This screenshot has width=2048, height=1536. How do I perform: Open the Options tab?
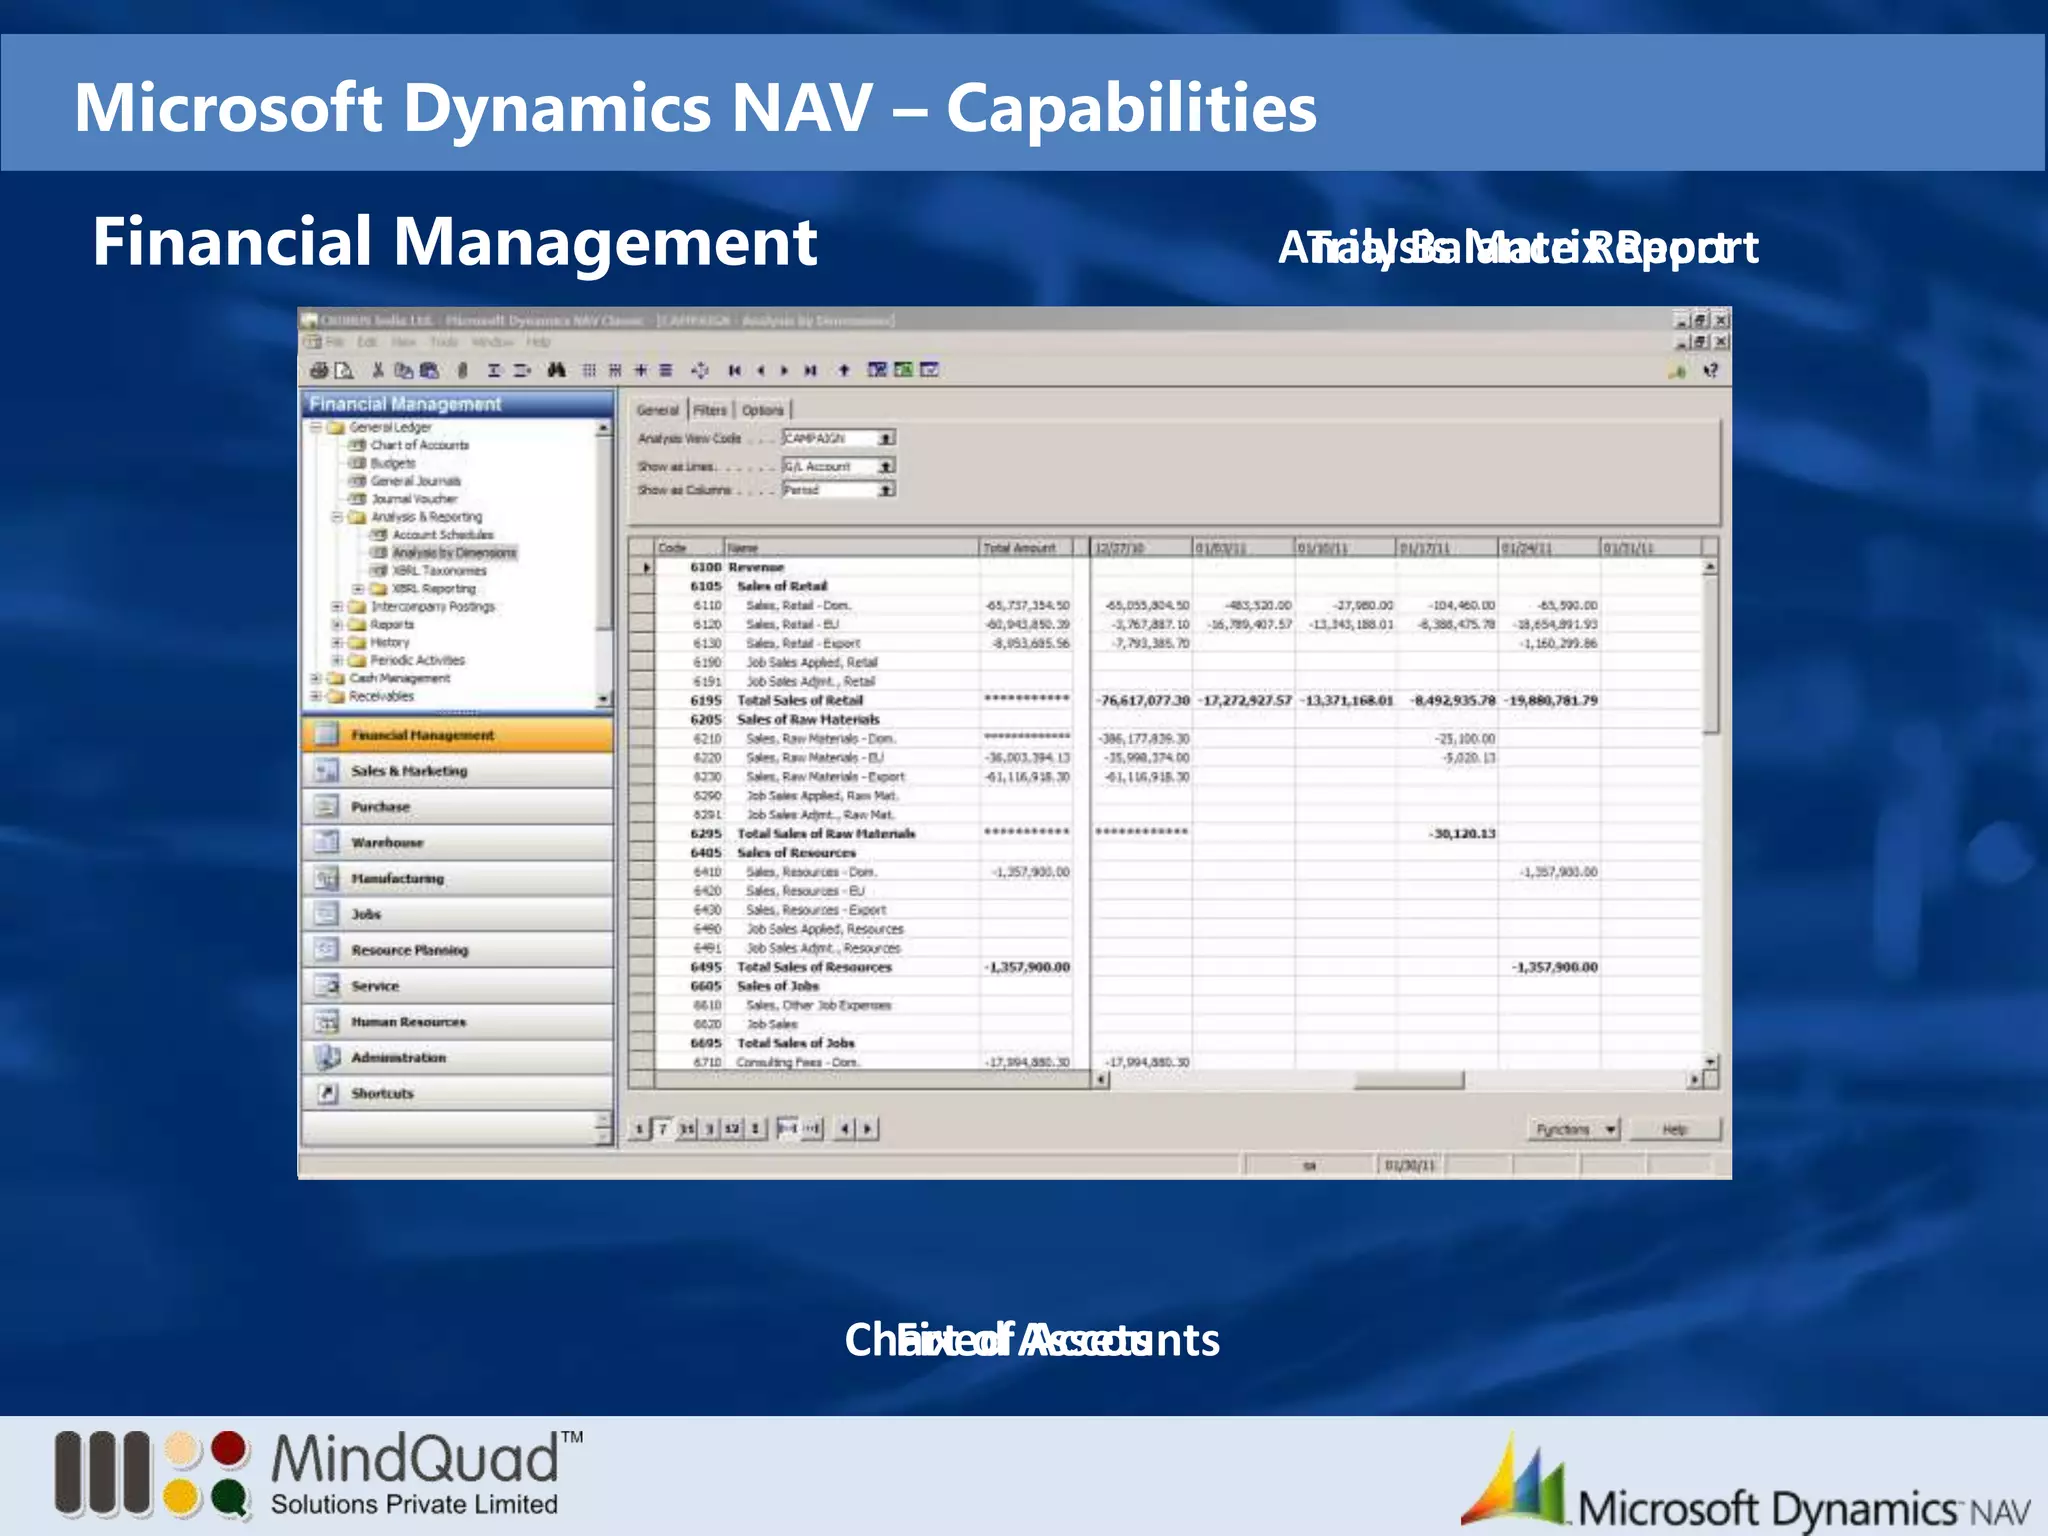tap(762, 410)
